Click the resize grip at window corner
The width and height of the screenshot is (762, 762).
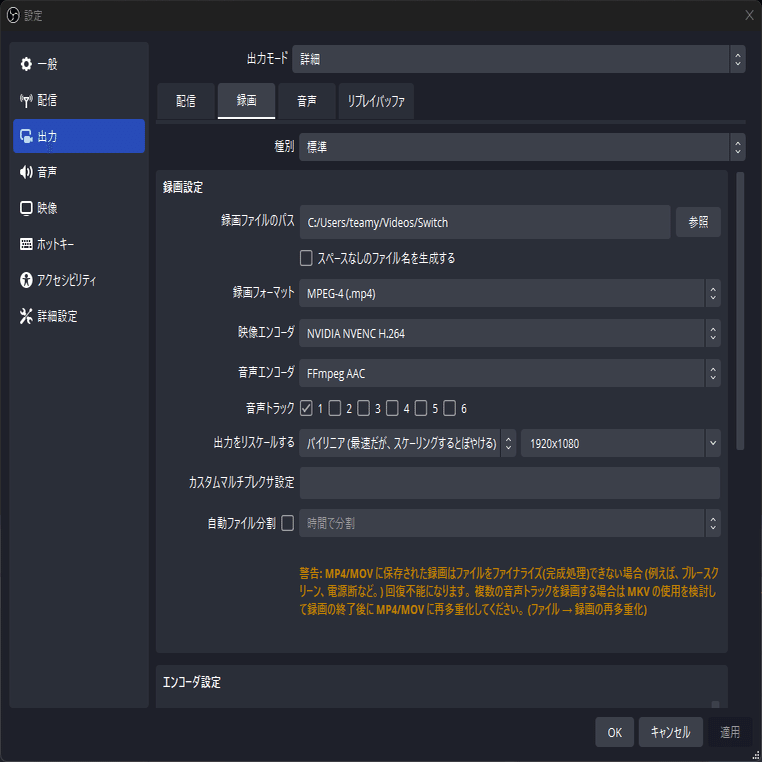(x=756, y=756)
